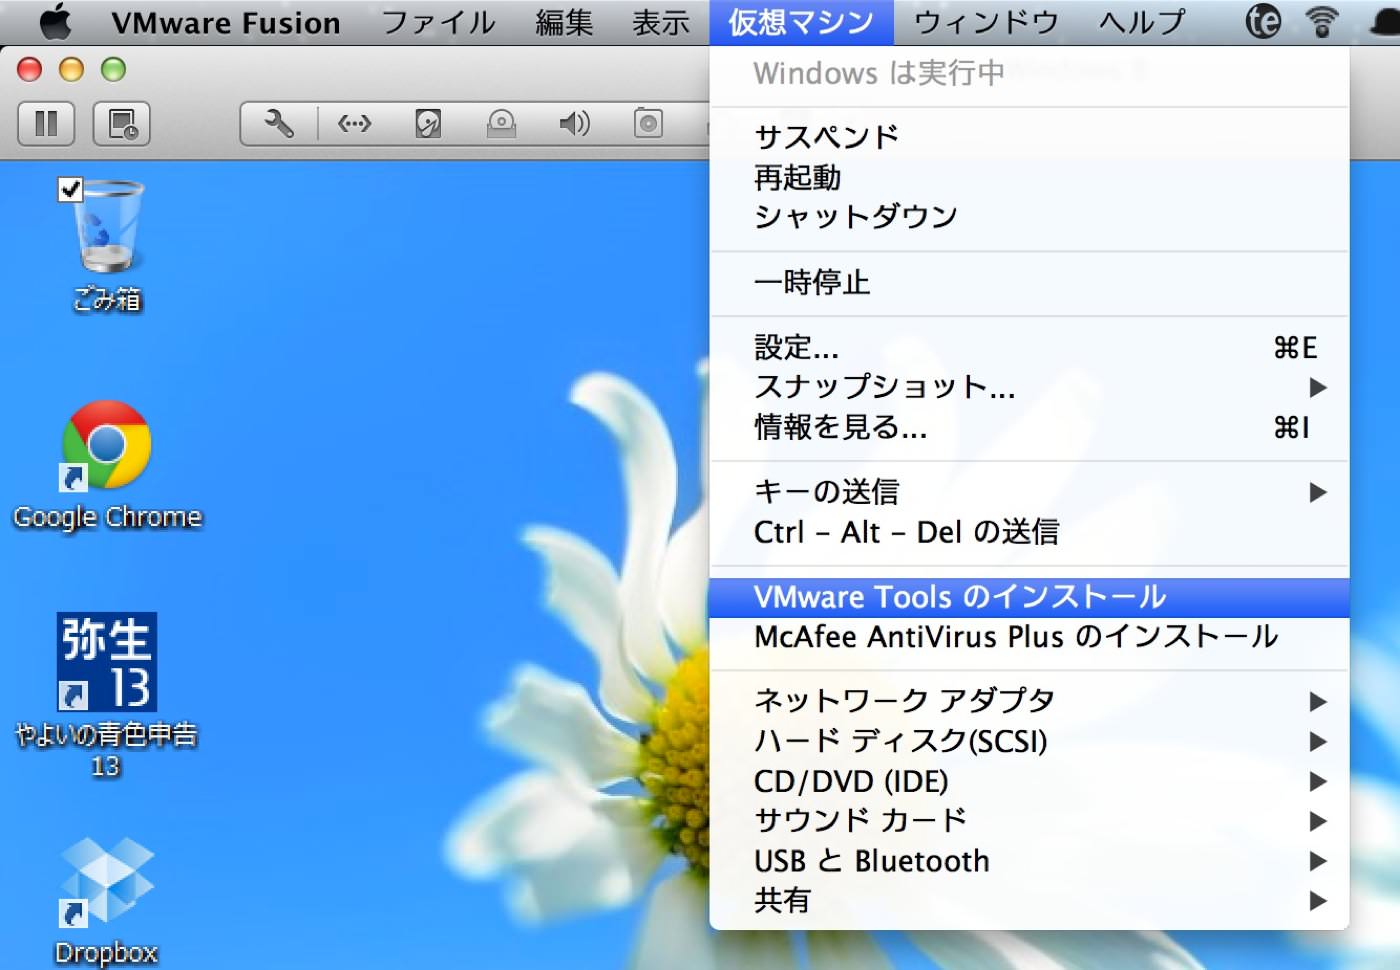The width and height of the screenshot is (1400, 970).
Task: Expand the ハード ディスク(SCSI) submenu
Action: point(1029,741)
